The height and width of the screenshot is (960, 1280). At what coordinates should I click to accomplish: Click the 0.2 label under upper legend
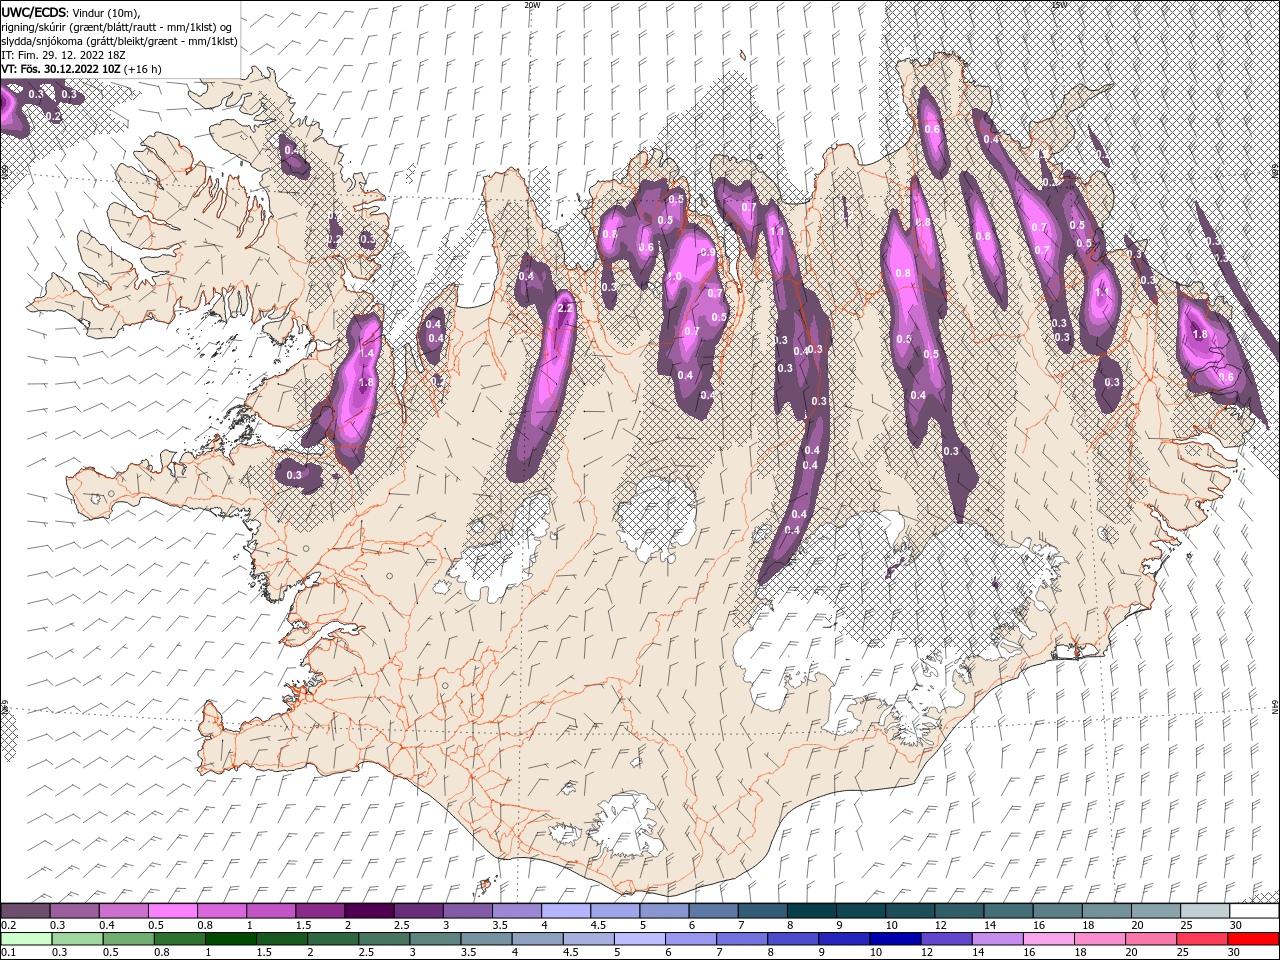coord(8,925)
